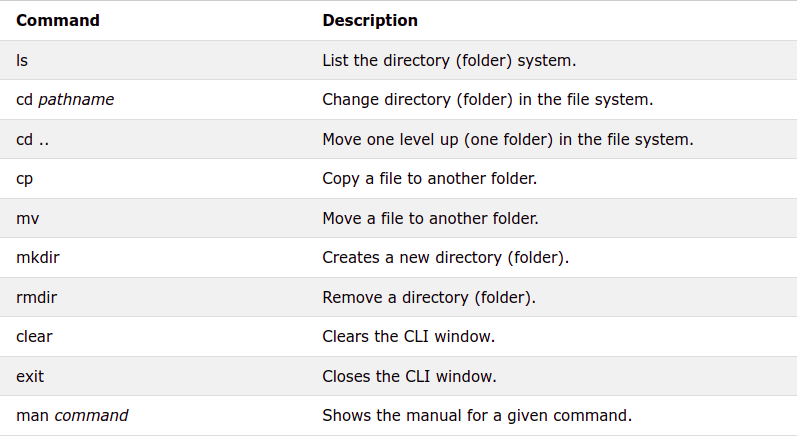Click the man command cell
Screen dimensions: 797x437
[x=72, y=415]
